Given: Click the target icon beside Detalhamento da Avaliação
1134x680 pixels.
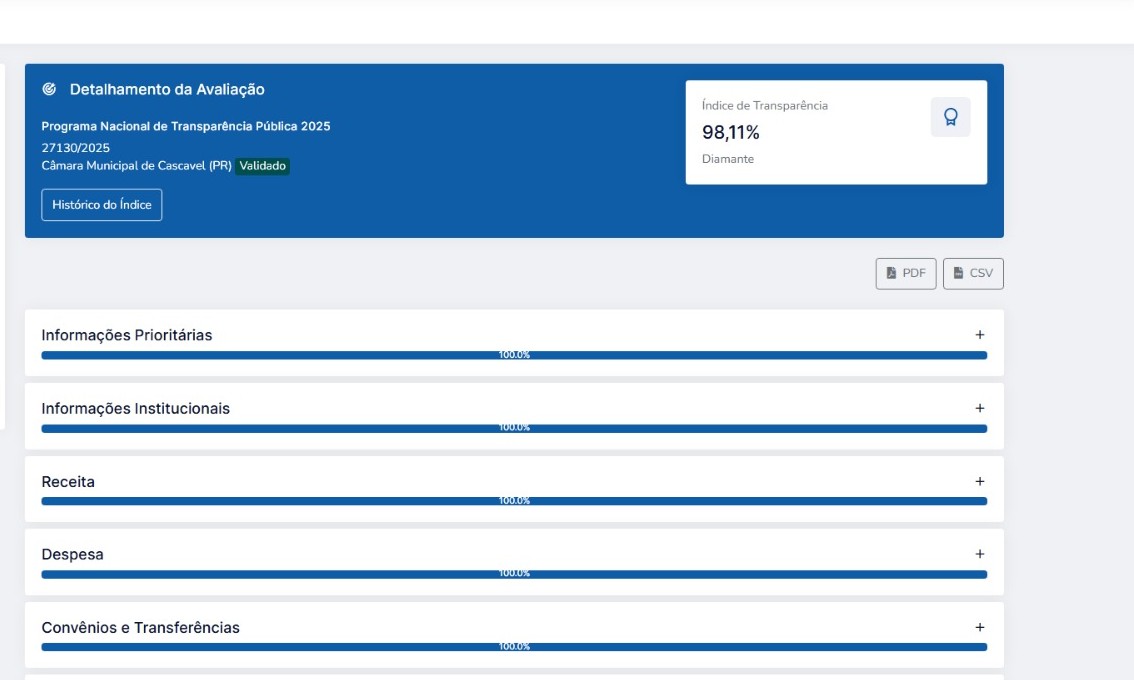Looking at the screenshot, I should (x=49, y=90).
